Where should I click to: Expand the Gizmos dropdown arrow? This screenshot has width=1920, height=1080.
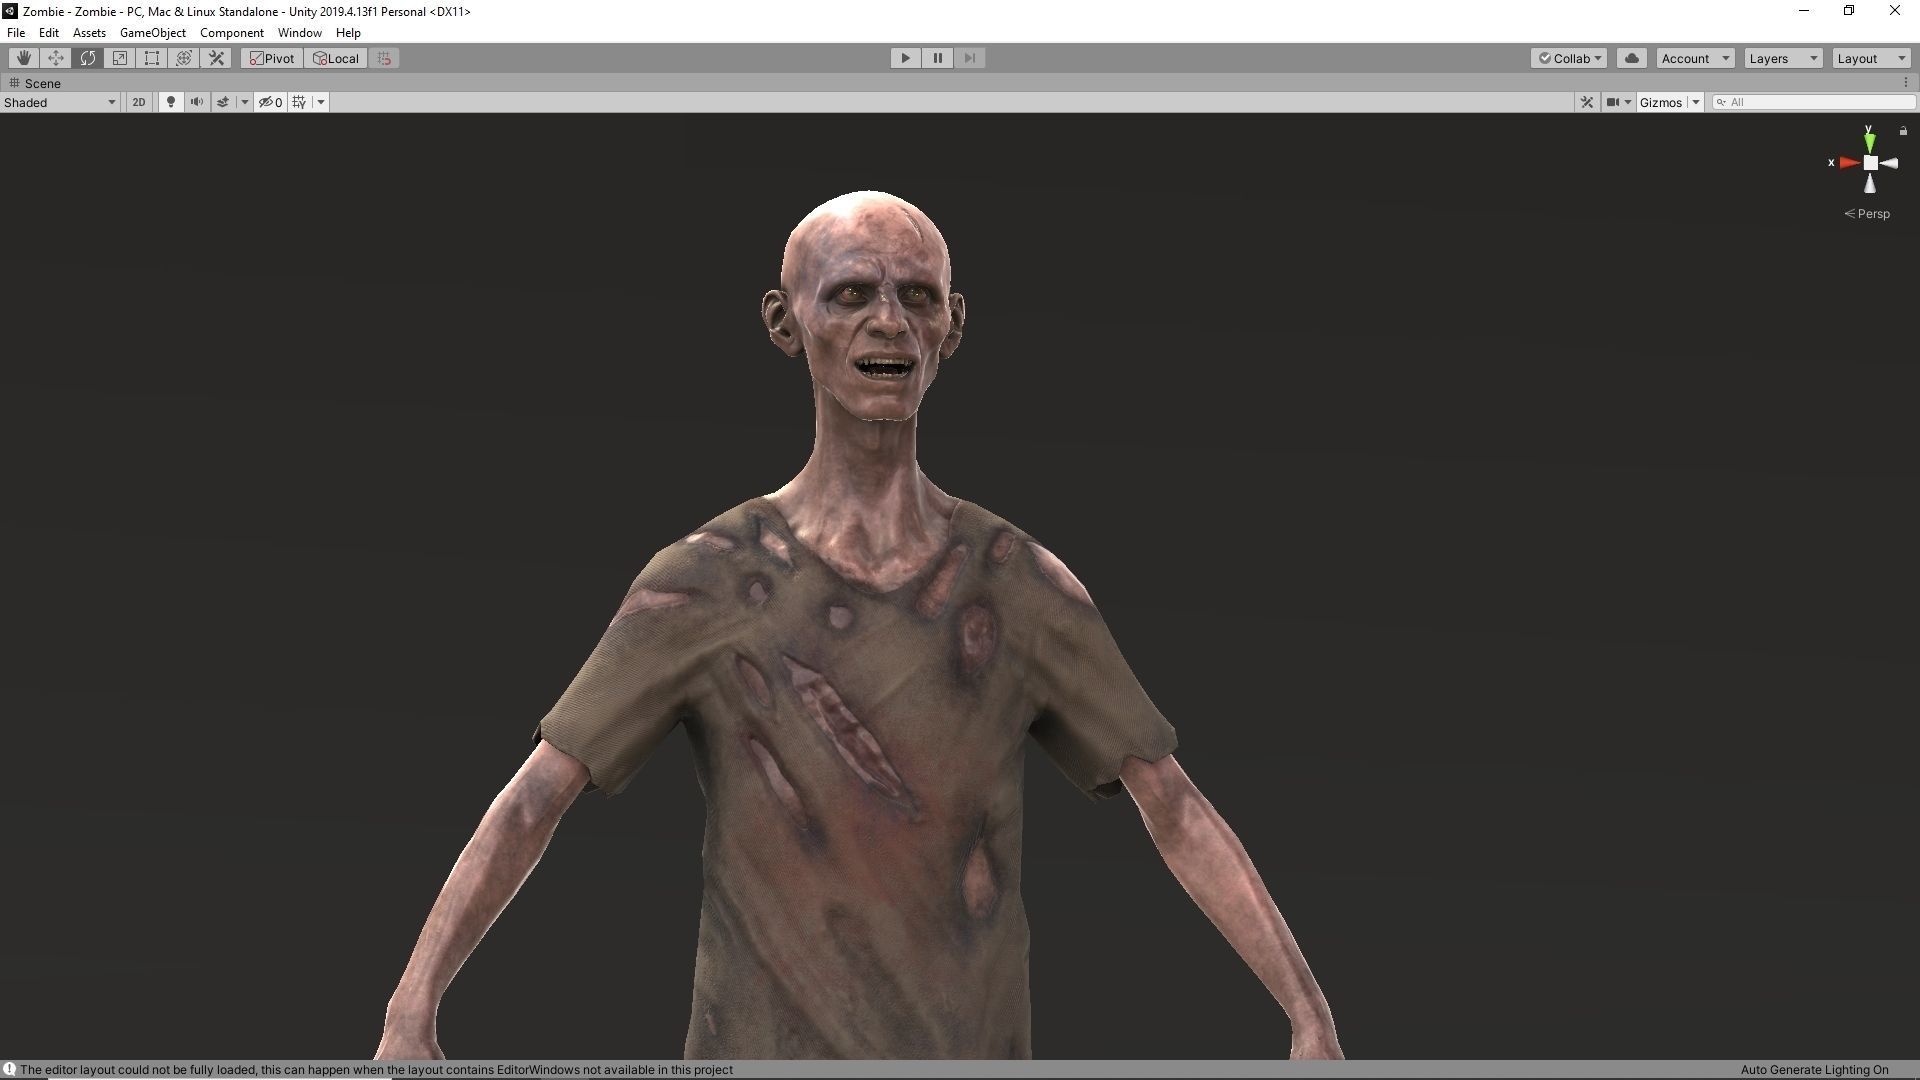[1695, 102]
